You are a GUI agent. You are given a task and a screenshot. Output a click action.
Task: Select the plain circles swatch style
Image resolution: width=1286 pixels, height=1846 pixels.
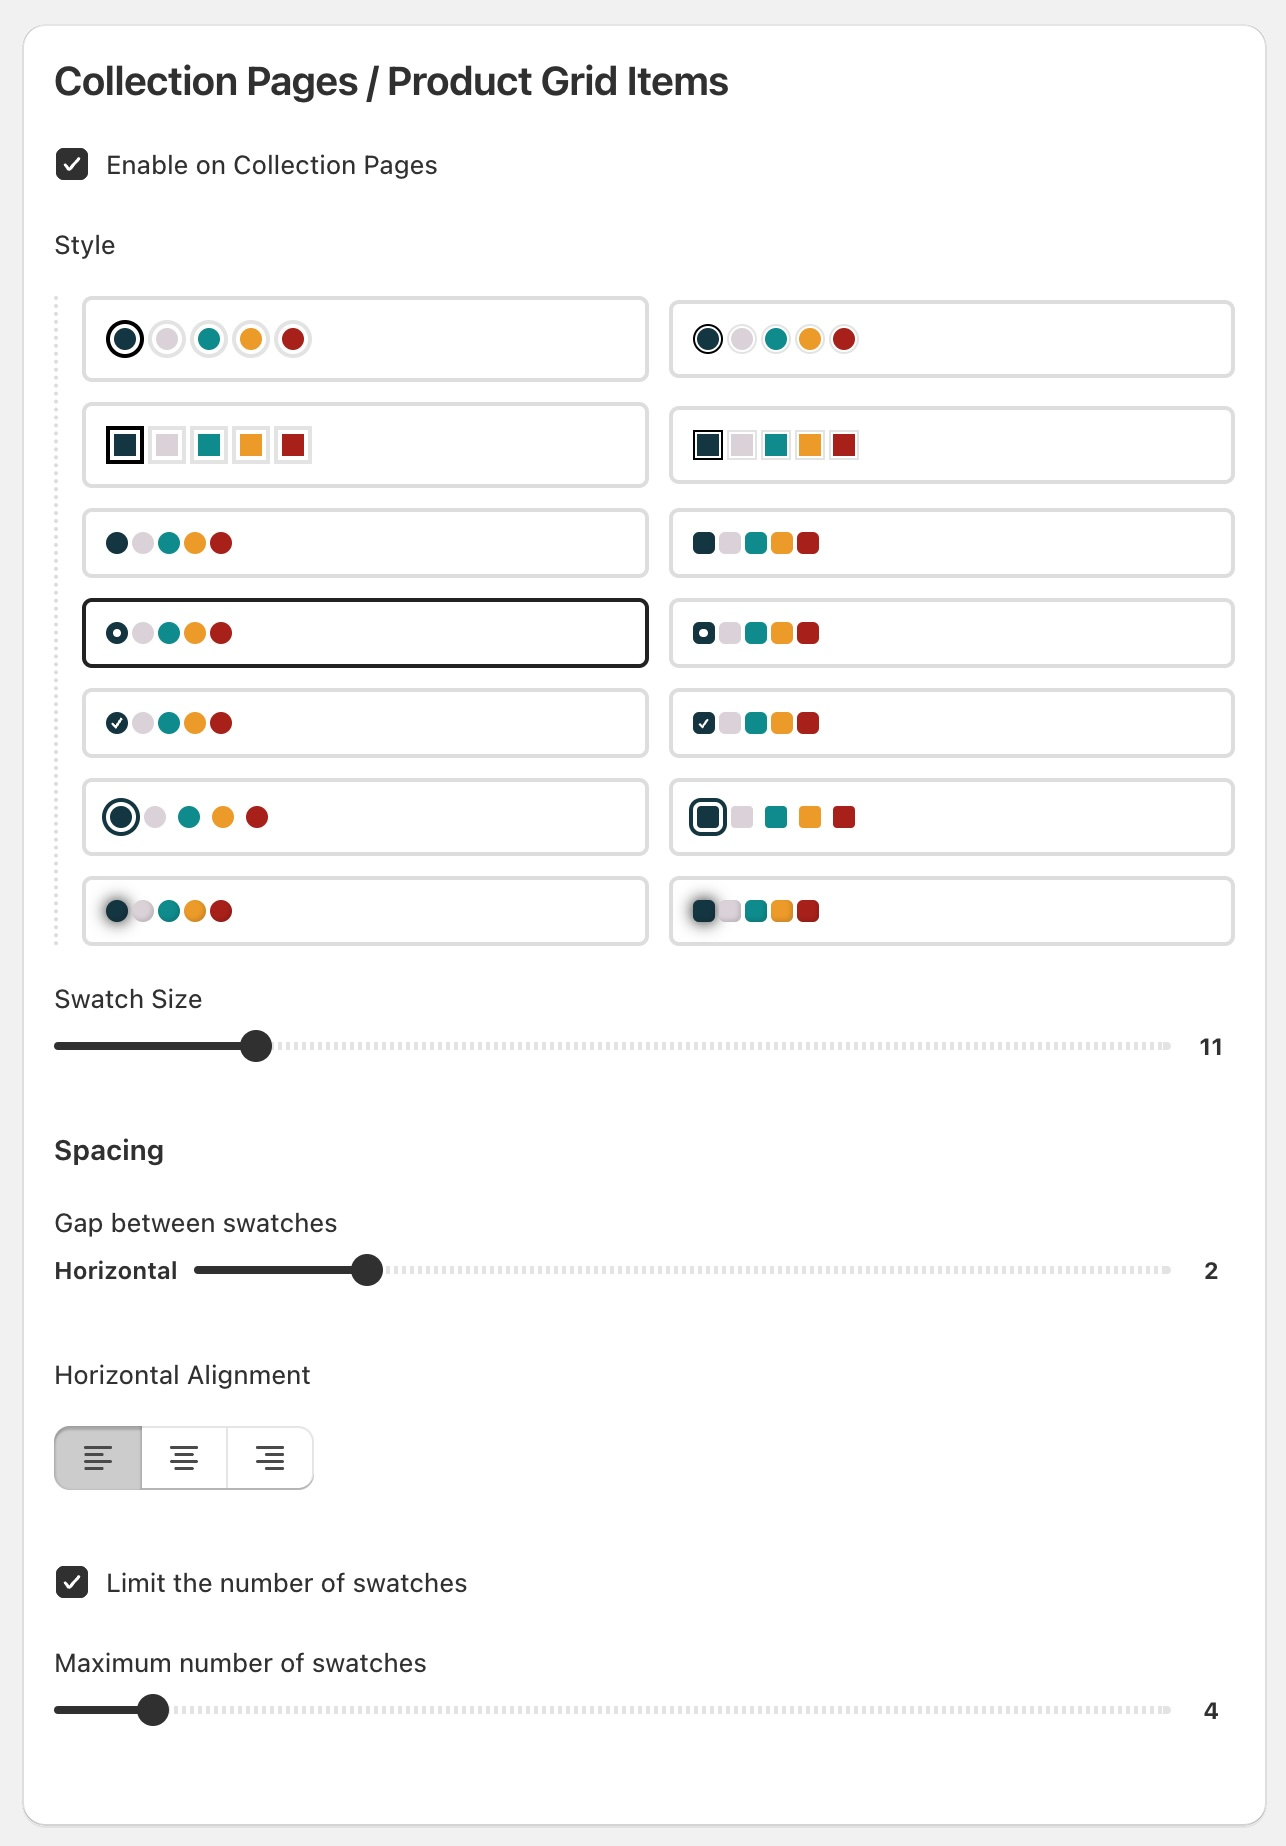click(x=365, y=543)
